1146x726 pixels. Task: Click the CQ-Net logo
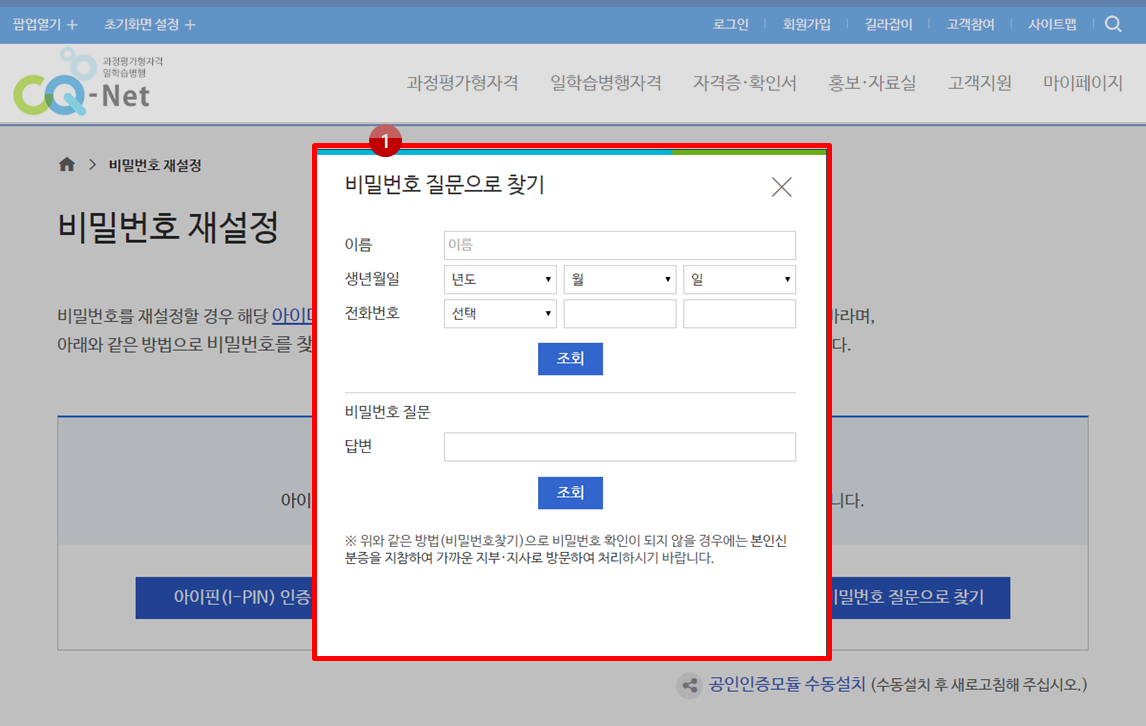coord(88,82)
